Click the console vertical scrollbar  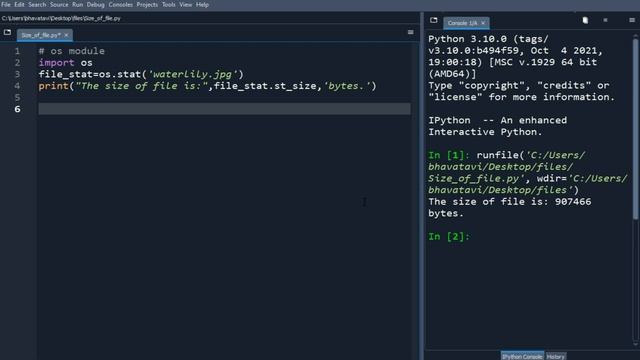click(636, 130)
